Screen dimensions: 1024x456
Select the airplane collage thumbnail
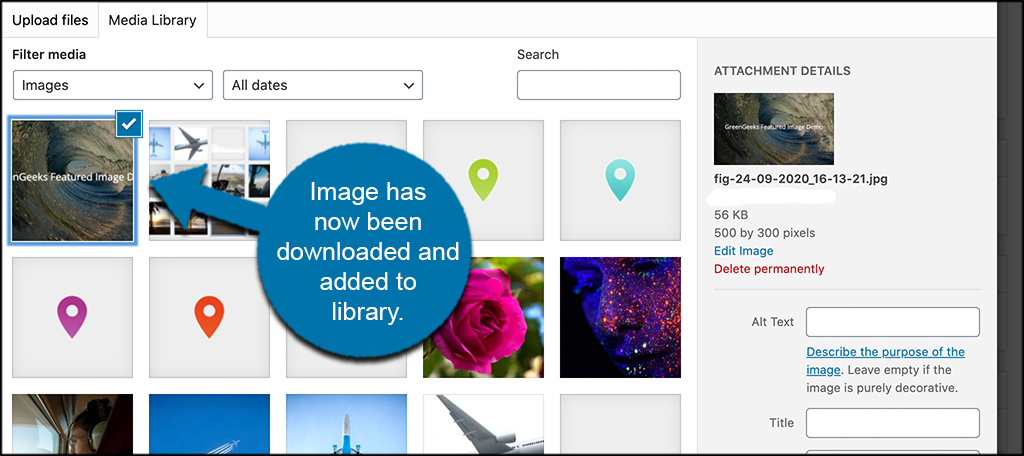click(209, 180)
